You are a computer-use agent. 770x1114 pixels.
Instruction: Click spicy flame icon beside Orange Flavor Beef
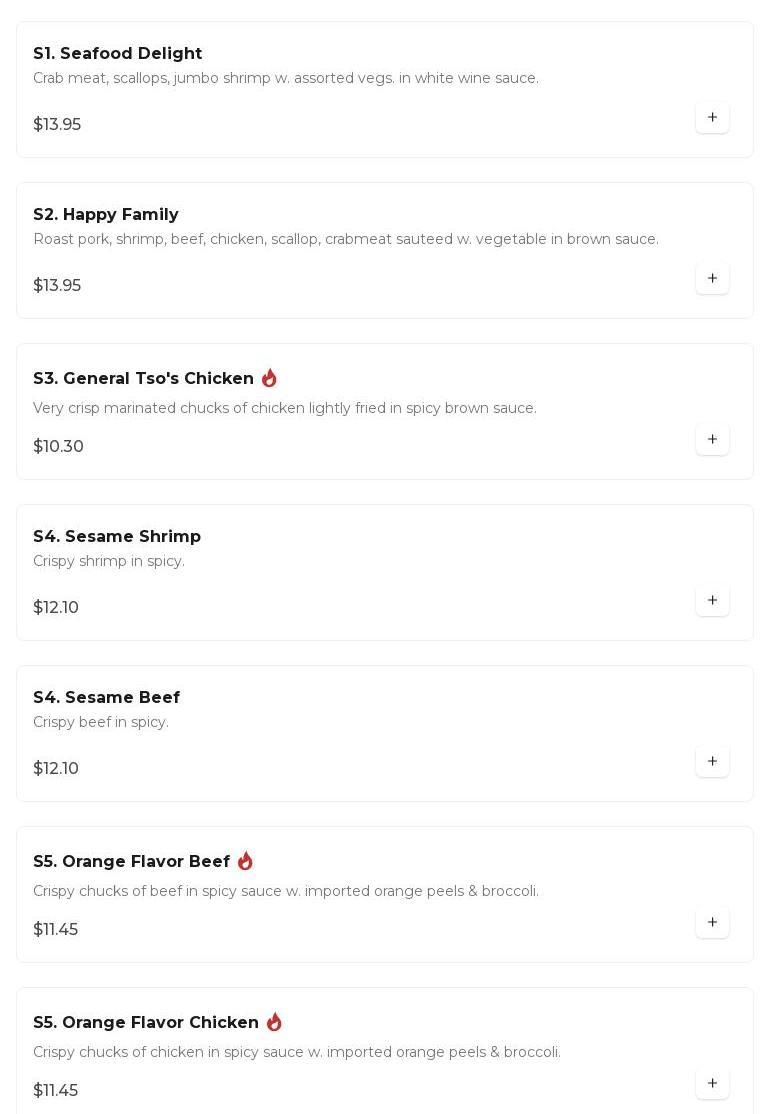pos(245,861)
